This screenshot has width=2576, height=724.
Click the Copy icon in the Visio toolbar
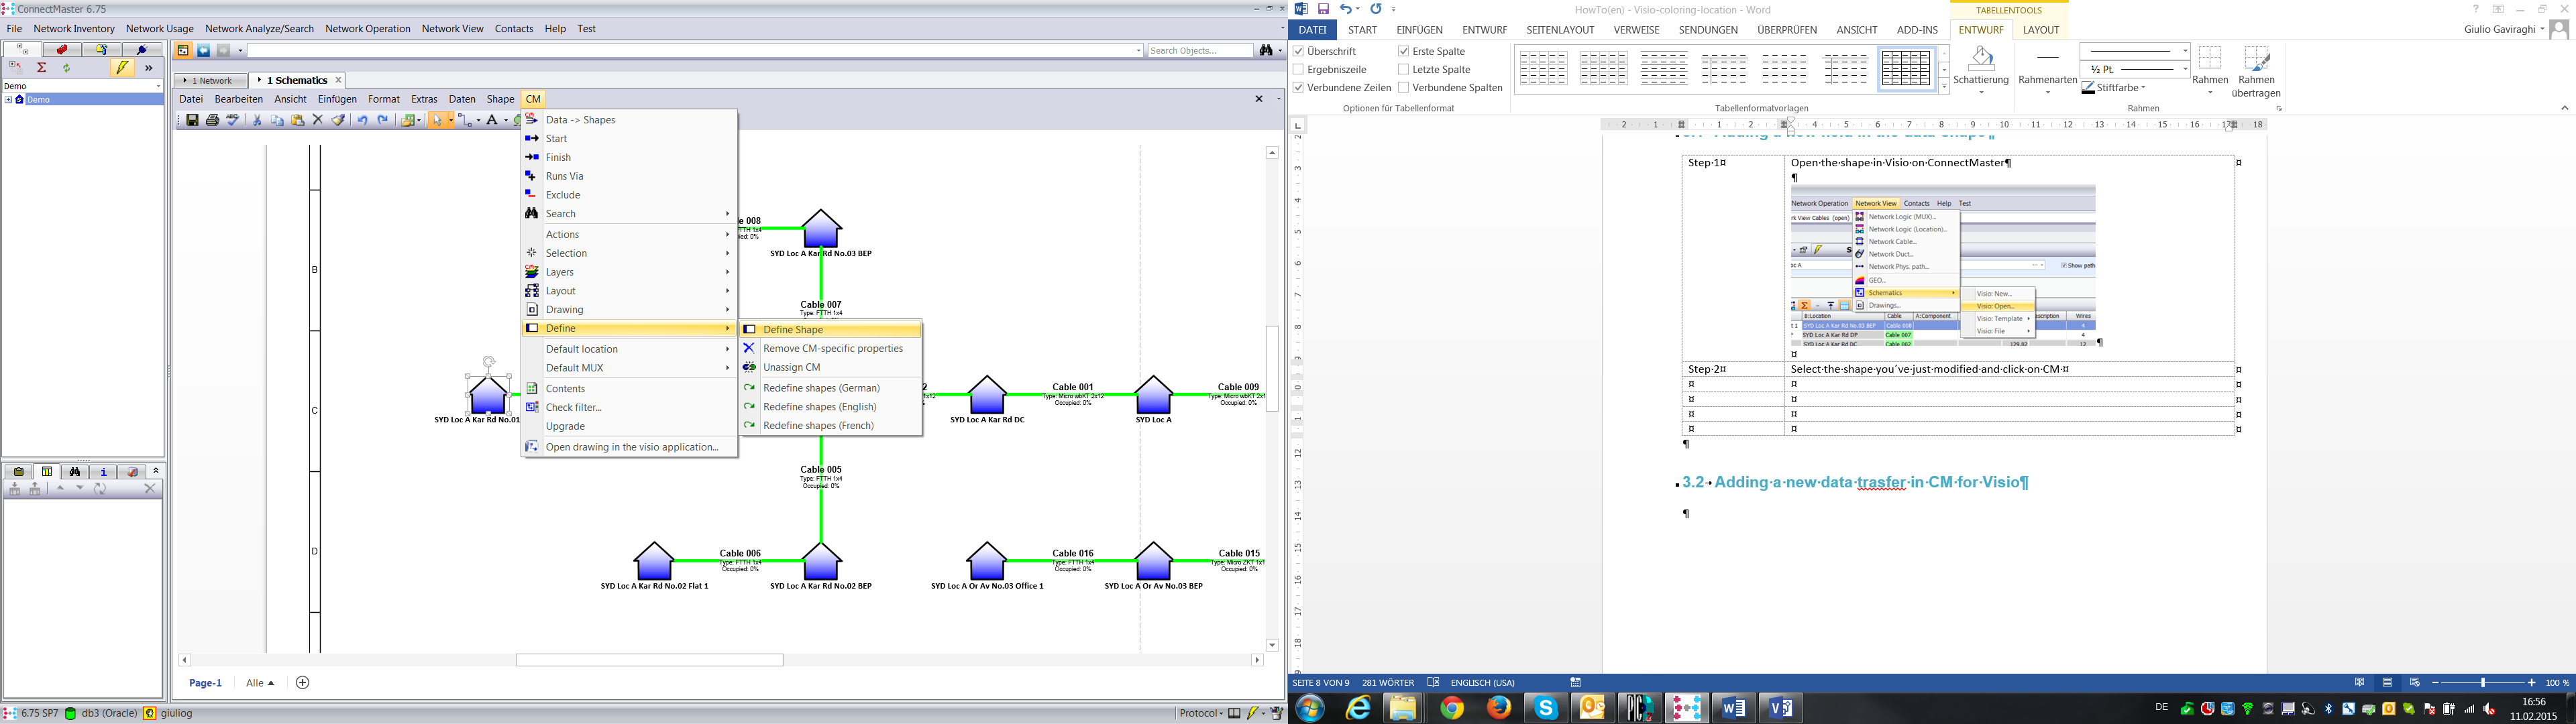(277, 120)
